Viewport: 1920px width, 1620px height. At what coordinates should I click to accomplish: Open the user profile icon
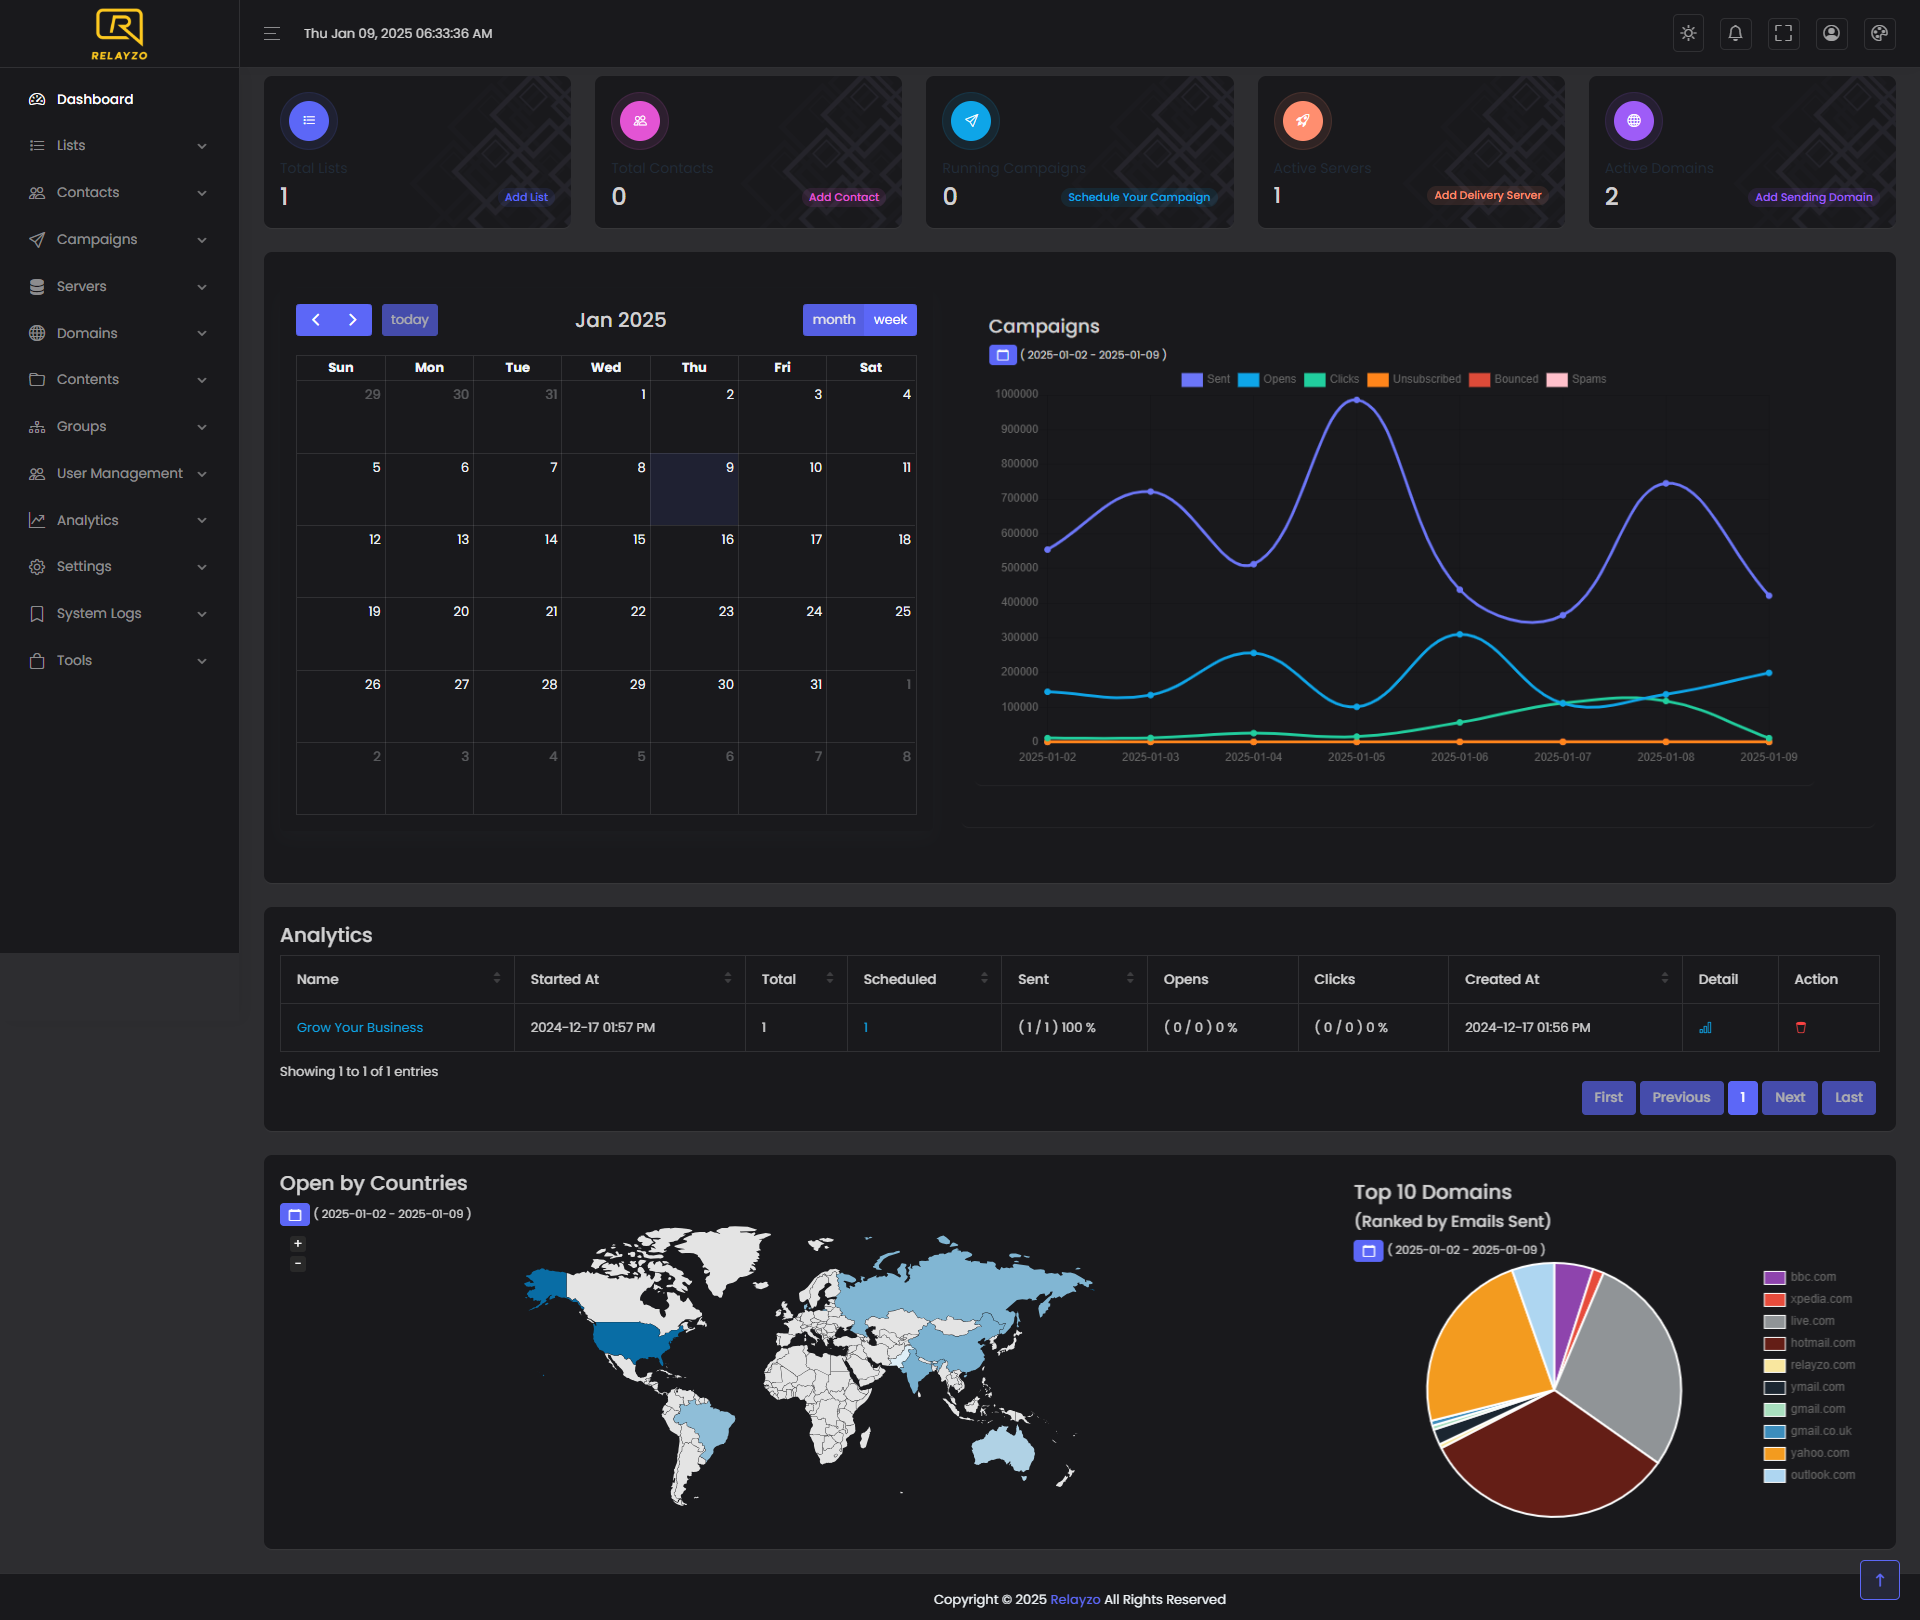coord(1831,33)
